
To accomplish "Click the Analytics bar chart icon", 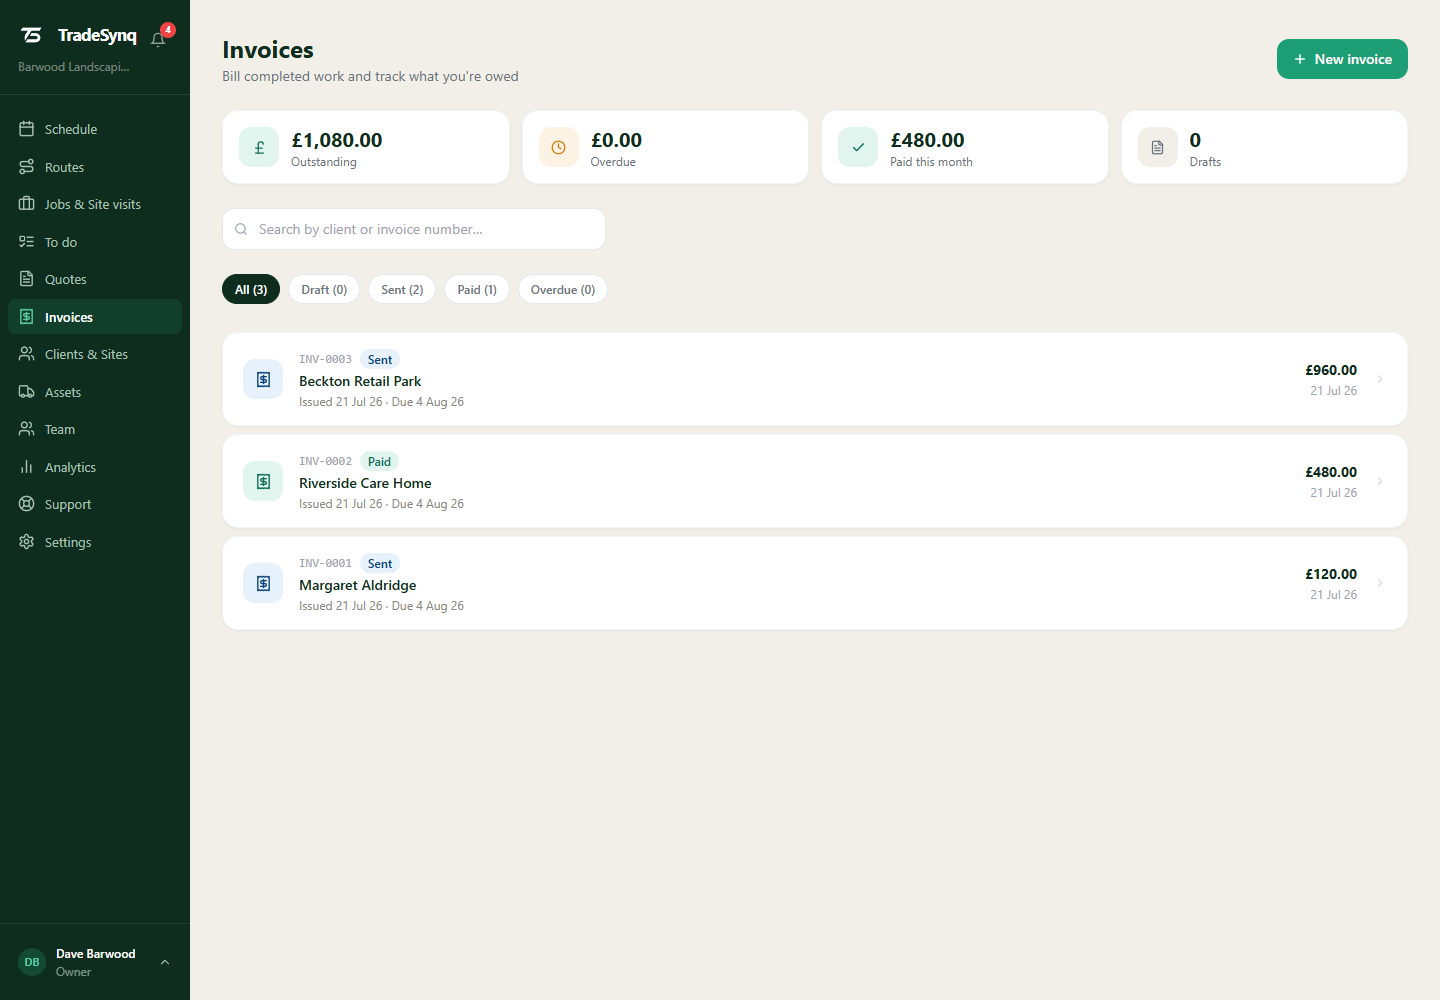I will tap(27, 467).
